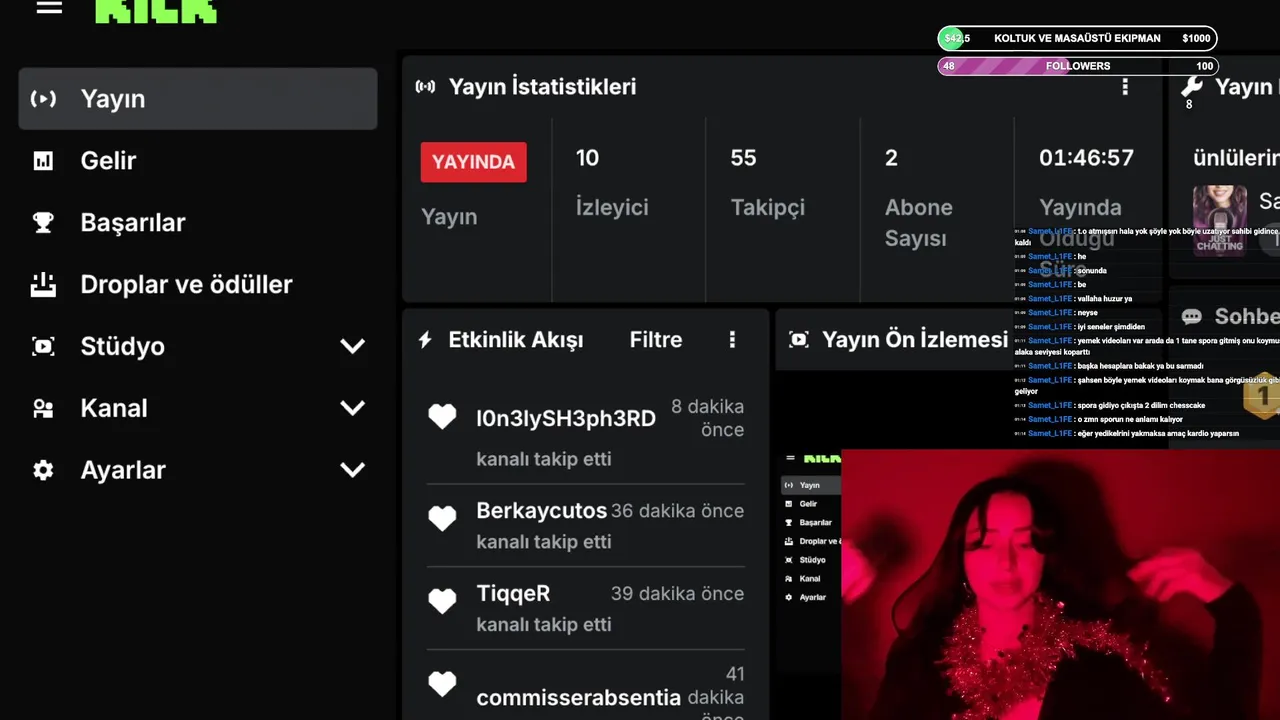Screen dimensions: 1280x720
Task: Click the Koltuk ve Masaüstü Ekipman goal bar
Action: (1077, 38)
